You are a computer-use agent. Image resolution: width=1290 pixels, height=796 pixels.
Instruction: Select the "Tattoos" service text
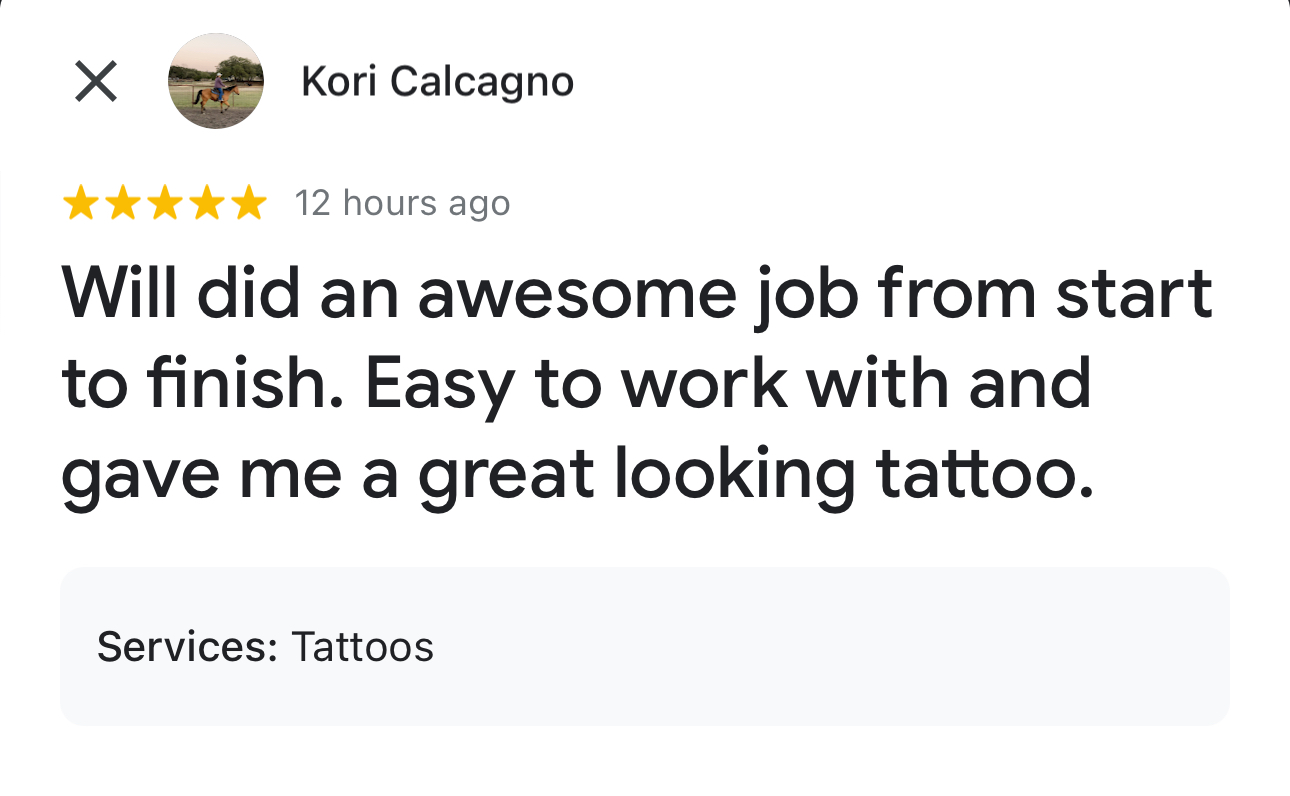362,647
